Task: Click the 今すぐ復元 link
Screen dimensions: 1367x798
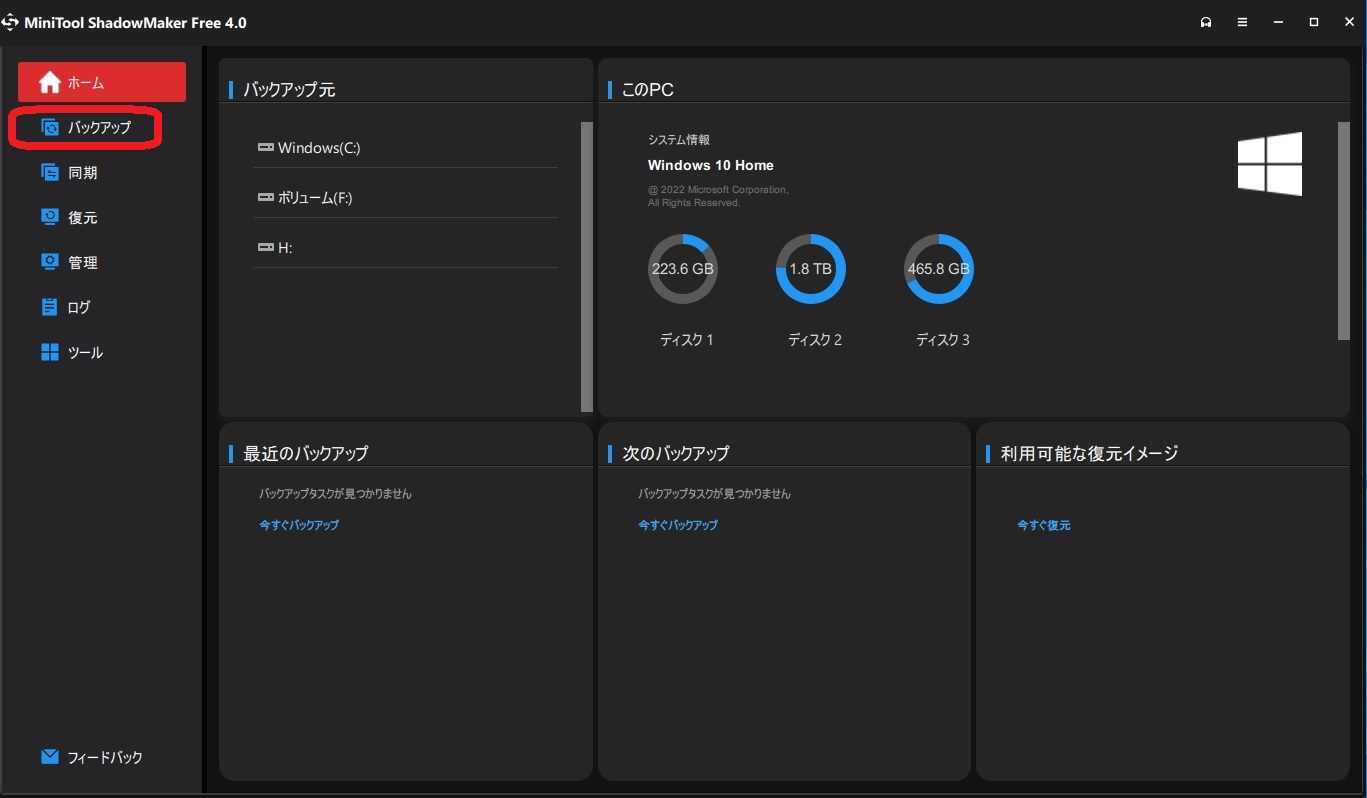Action: [x=1044, y=525]
